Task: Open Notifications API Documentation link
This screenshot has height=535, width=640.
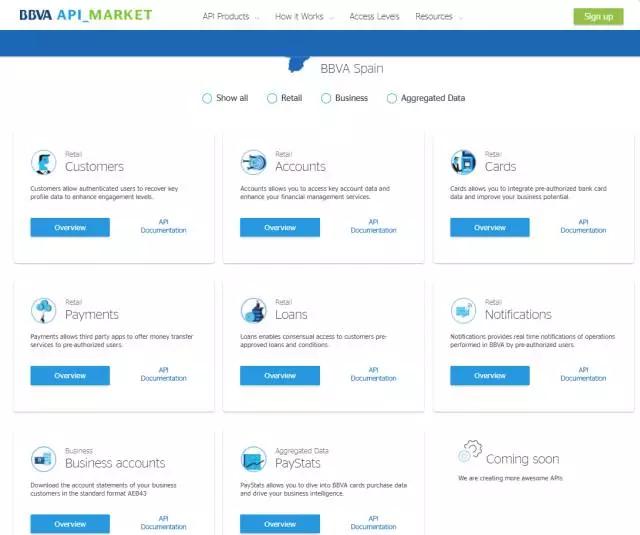Action: coord(583,374)
